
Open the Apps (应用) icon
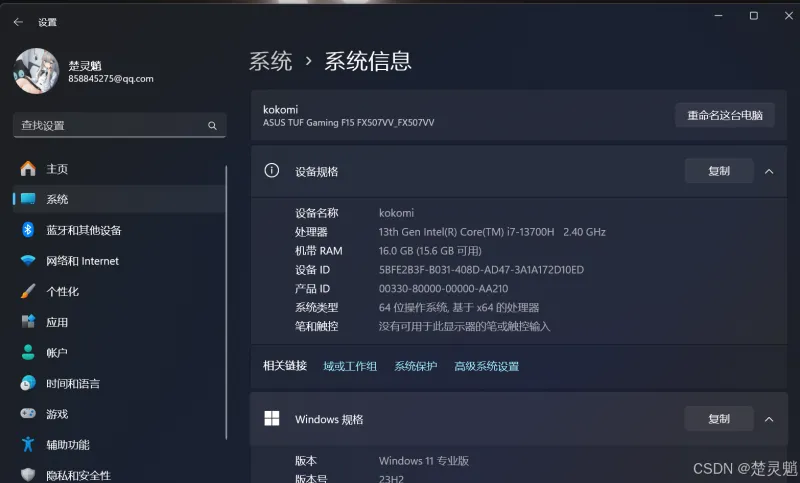pyautogui.click(x=28, y=322)
